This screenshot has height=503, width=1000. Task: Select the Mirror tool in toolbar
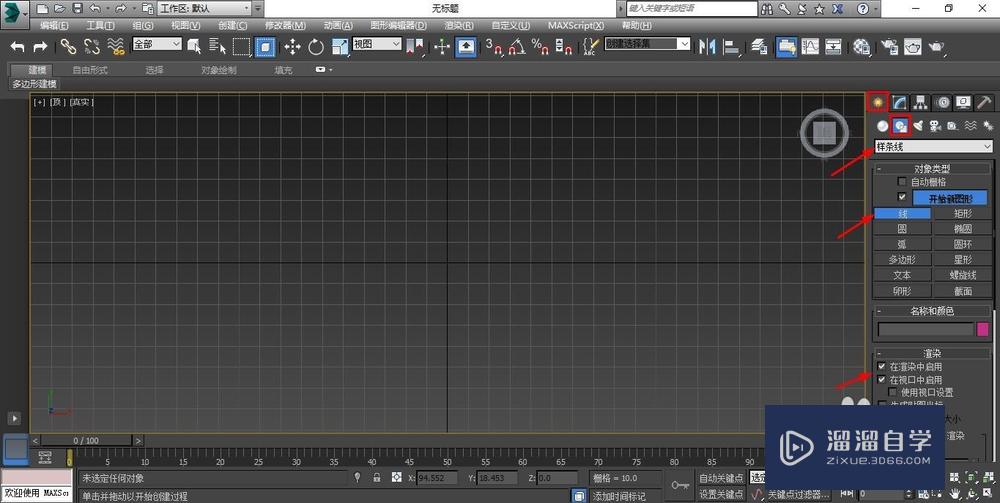[x=708, y=46]
